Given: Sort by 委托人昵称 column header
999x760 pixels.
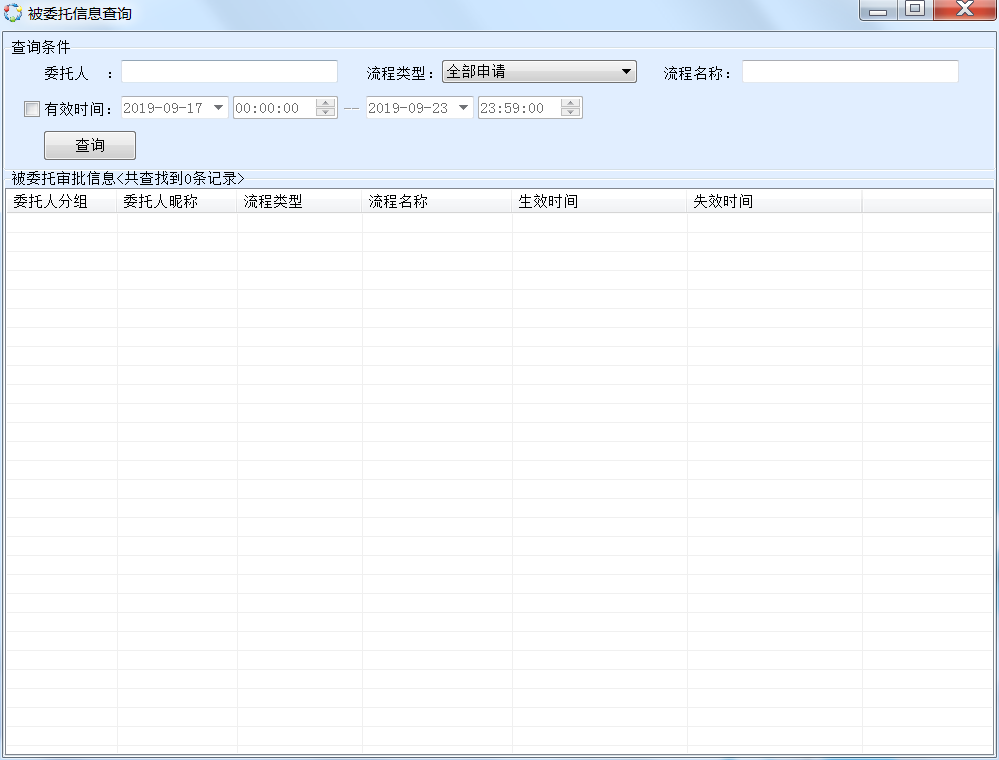Looking at the screenshot, I should pyautogui.click(x=177, y=201).
